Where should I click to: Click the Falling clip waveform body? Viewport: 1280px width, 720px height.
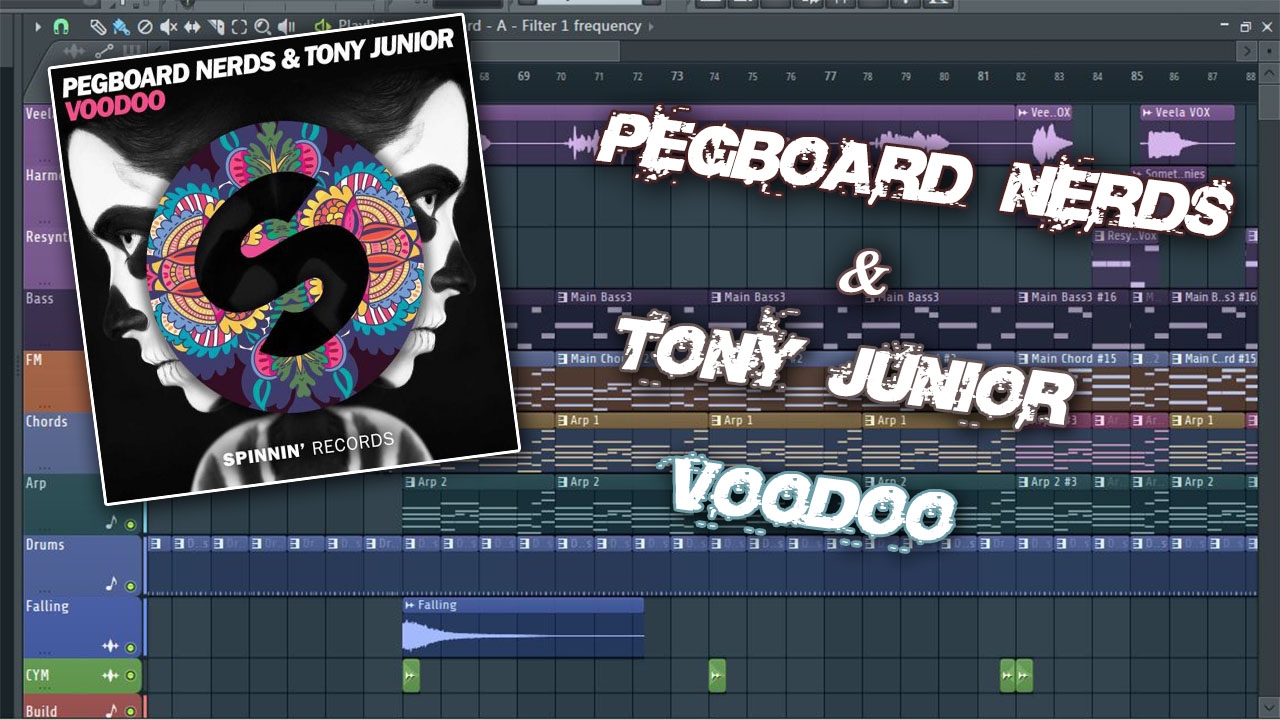click(523, 635)
